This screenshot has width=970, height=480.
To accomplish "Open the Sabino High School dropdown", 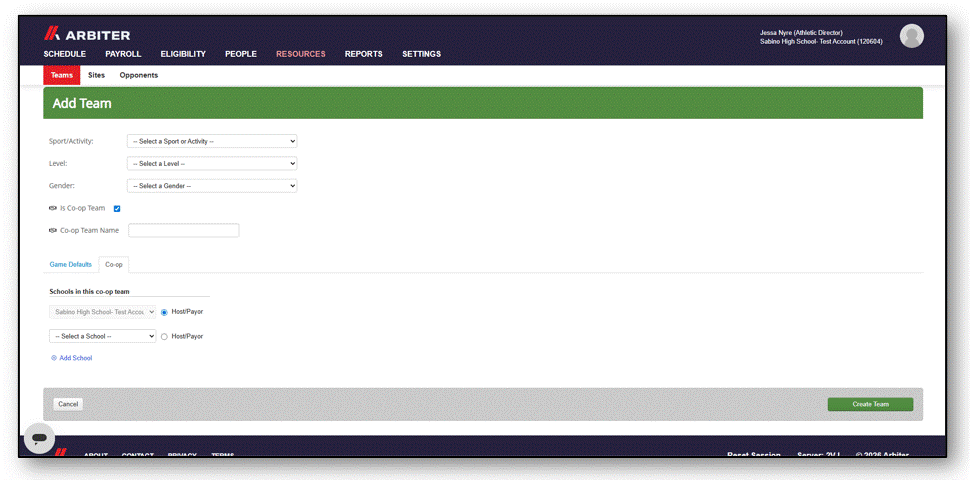I will click(x=103, y=312).
